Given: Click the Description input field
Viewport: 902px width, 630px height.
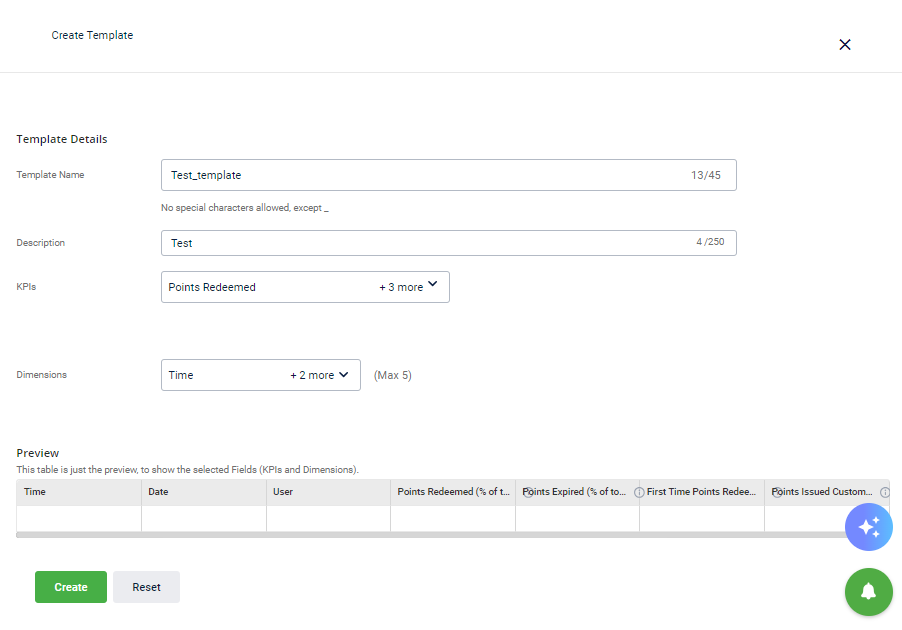Looking at the screenshot, I should coord(449,243).
